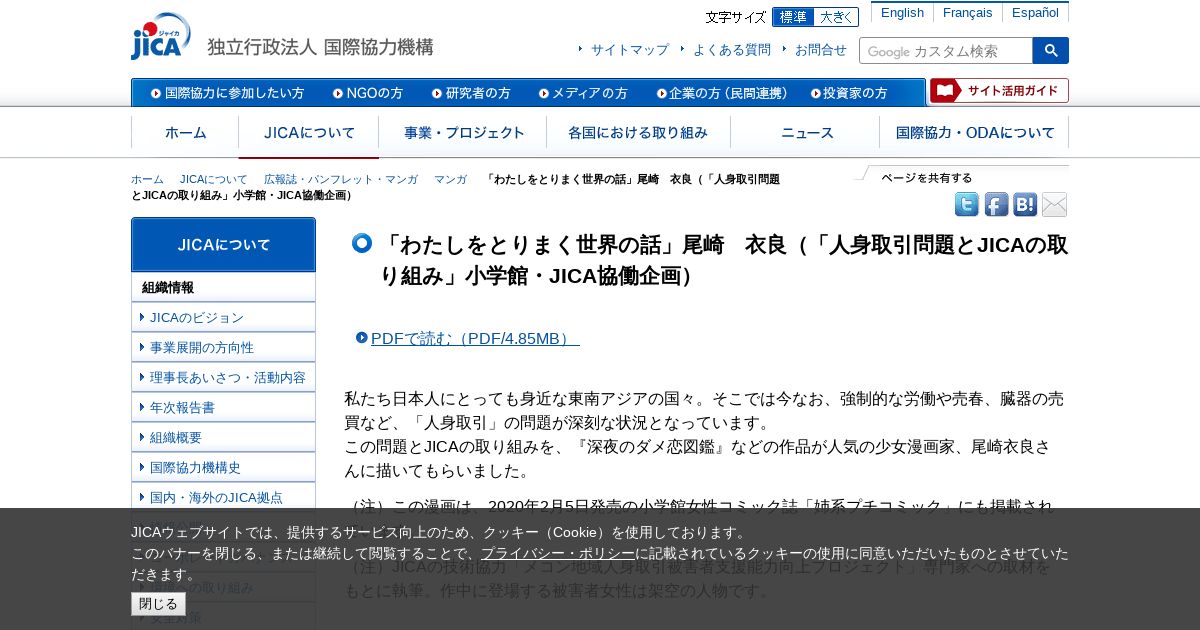The height and width of the screenshot is (630, 1200).
Task: Click the blue search magnifier button
Action: click(x=1050, y=50)
